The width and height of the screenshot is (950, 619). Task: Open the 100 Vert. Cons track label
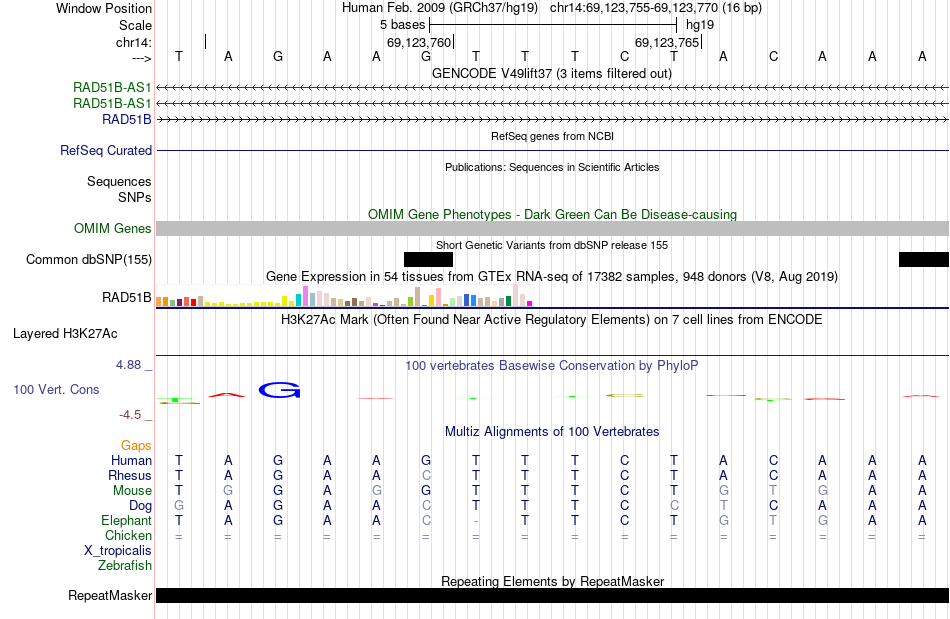click(56, 389)
